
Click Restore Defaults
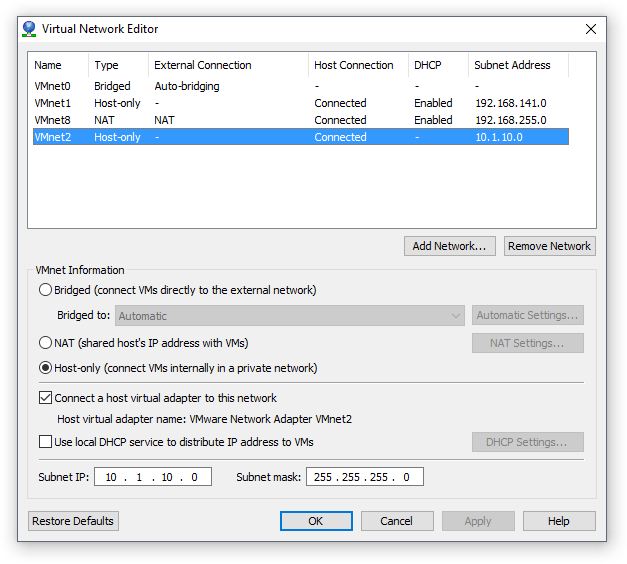click(x=73, y=521)
